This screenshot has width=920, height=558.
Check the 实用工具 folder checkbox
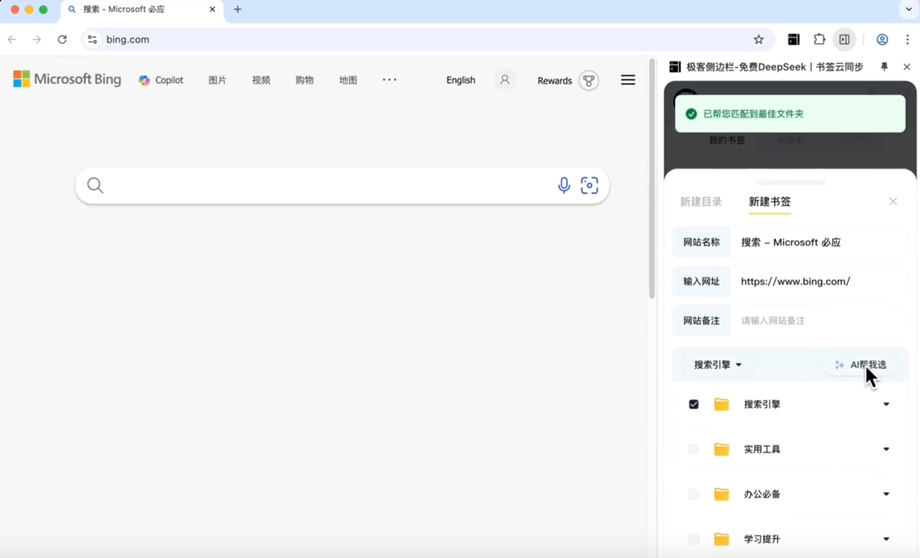(694, 449)
